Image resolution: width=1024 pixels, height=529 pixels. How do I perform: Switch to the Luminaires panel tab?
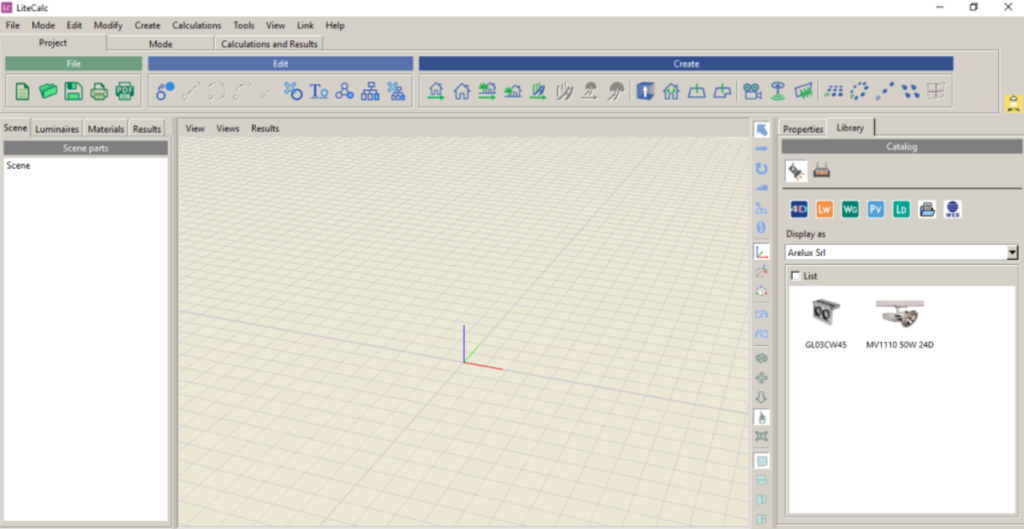(57, 129)
